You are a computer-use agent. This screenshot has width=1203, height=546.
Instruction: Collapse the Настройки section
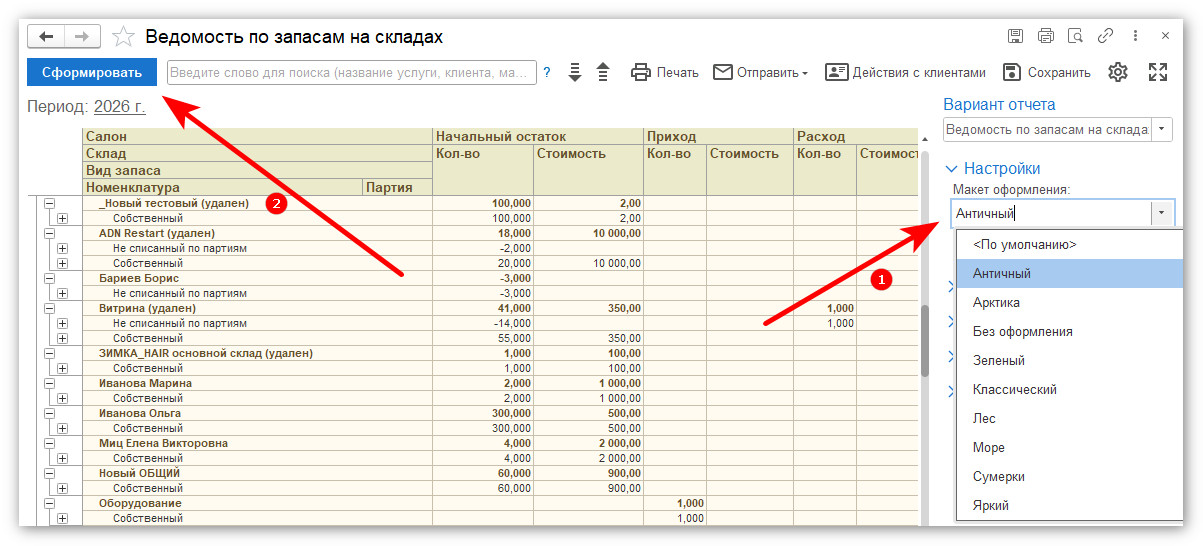[992, 168]
